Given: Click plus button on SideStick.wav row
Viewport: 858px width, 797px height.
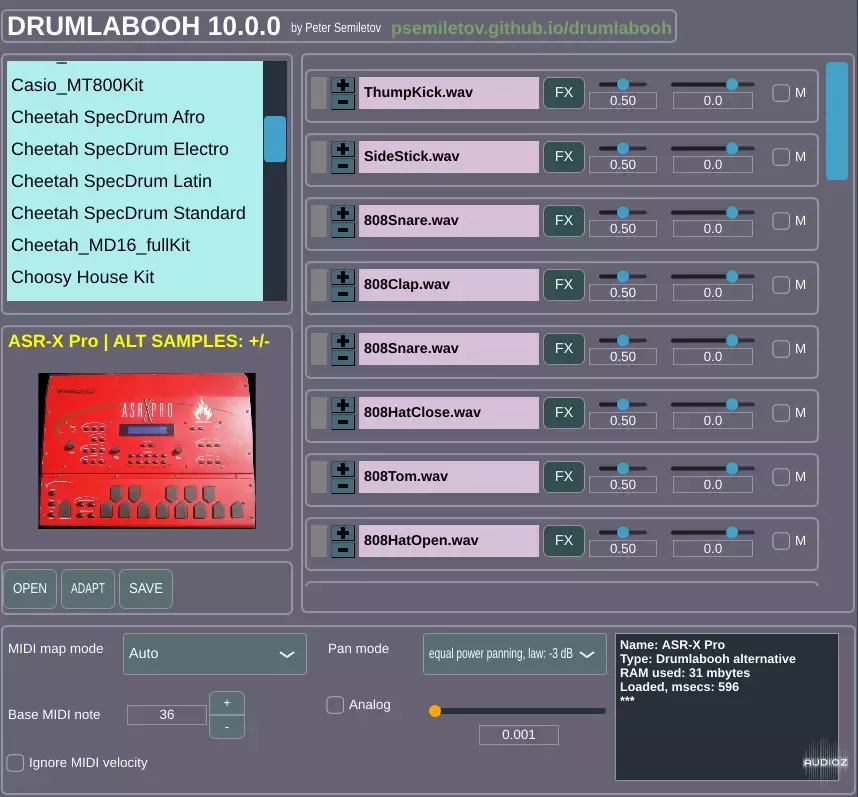Looking at the screenshot, I should tap(343, 149).
